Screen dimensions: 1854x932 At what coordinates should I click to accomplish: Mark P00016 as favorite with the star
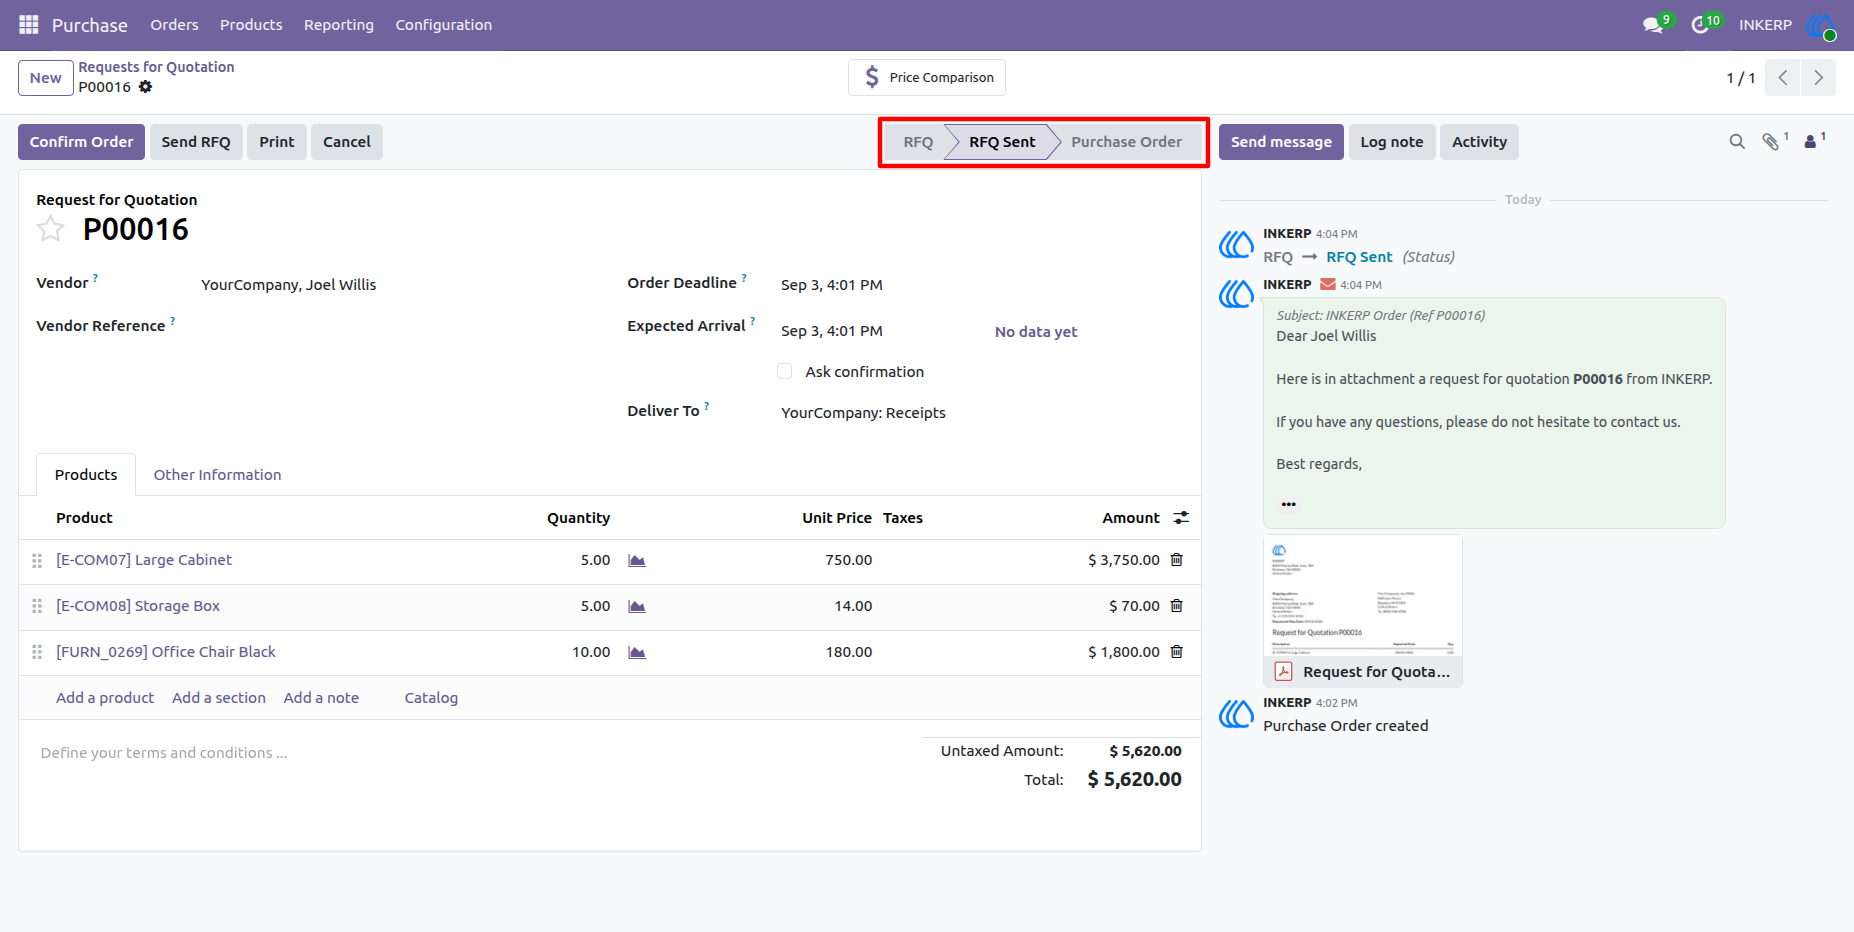50,229
